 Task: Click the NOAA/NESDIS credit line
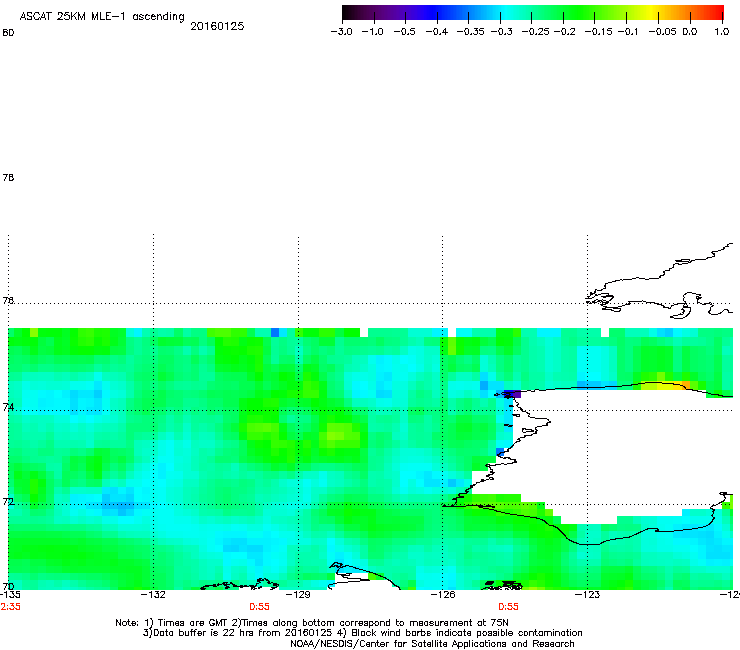coord(432,644)
